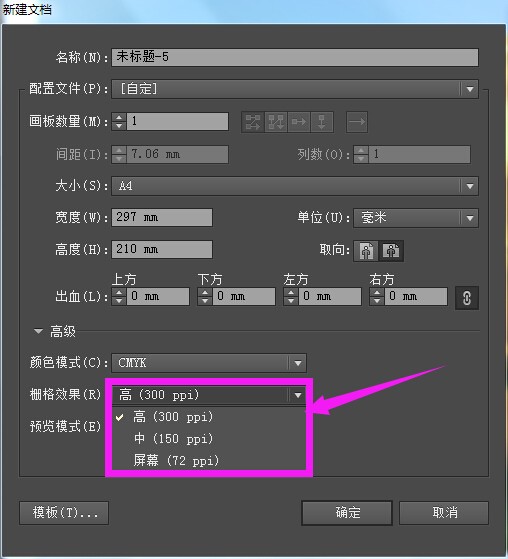The height and width of the screenshot is (559, 508).
Task: Choose landscape orientation icon
Action: click(x=391, y=251)
